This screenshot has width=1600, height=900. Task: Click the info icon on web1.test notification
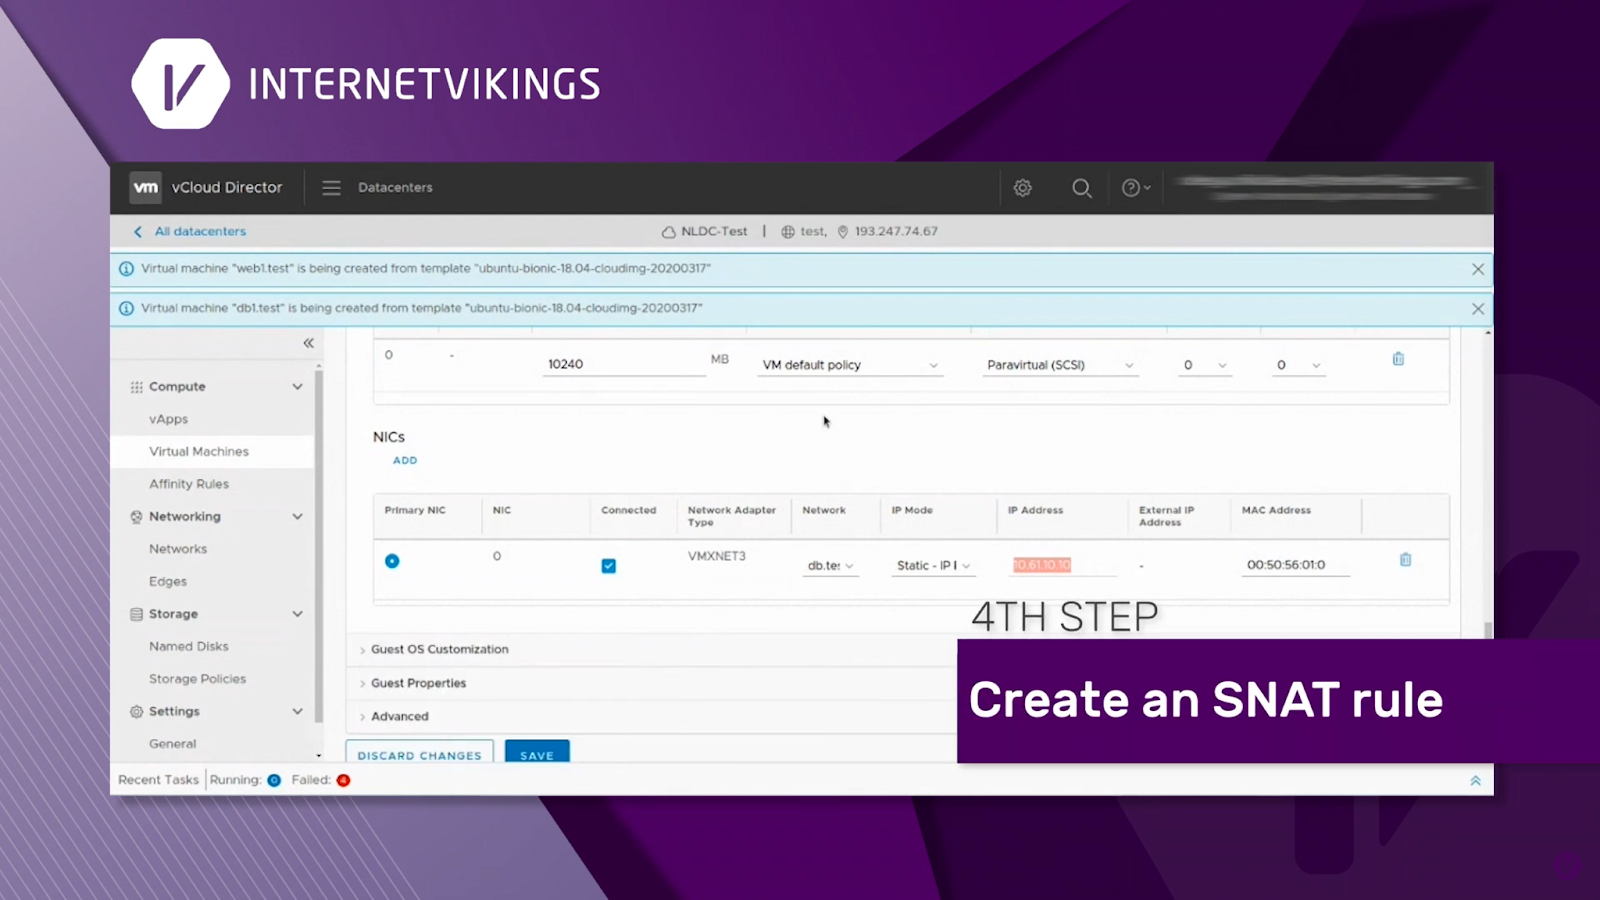[126, 269]
